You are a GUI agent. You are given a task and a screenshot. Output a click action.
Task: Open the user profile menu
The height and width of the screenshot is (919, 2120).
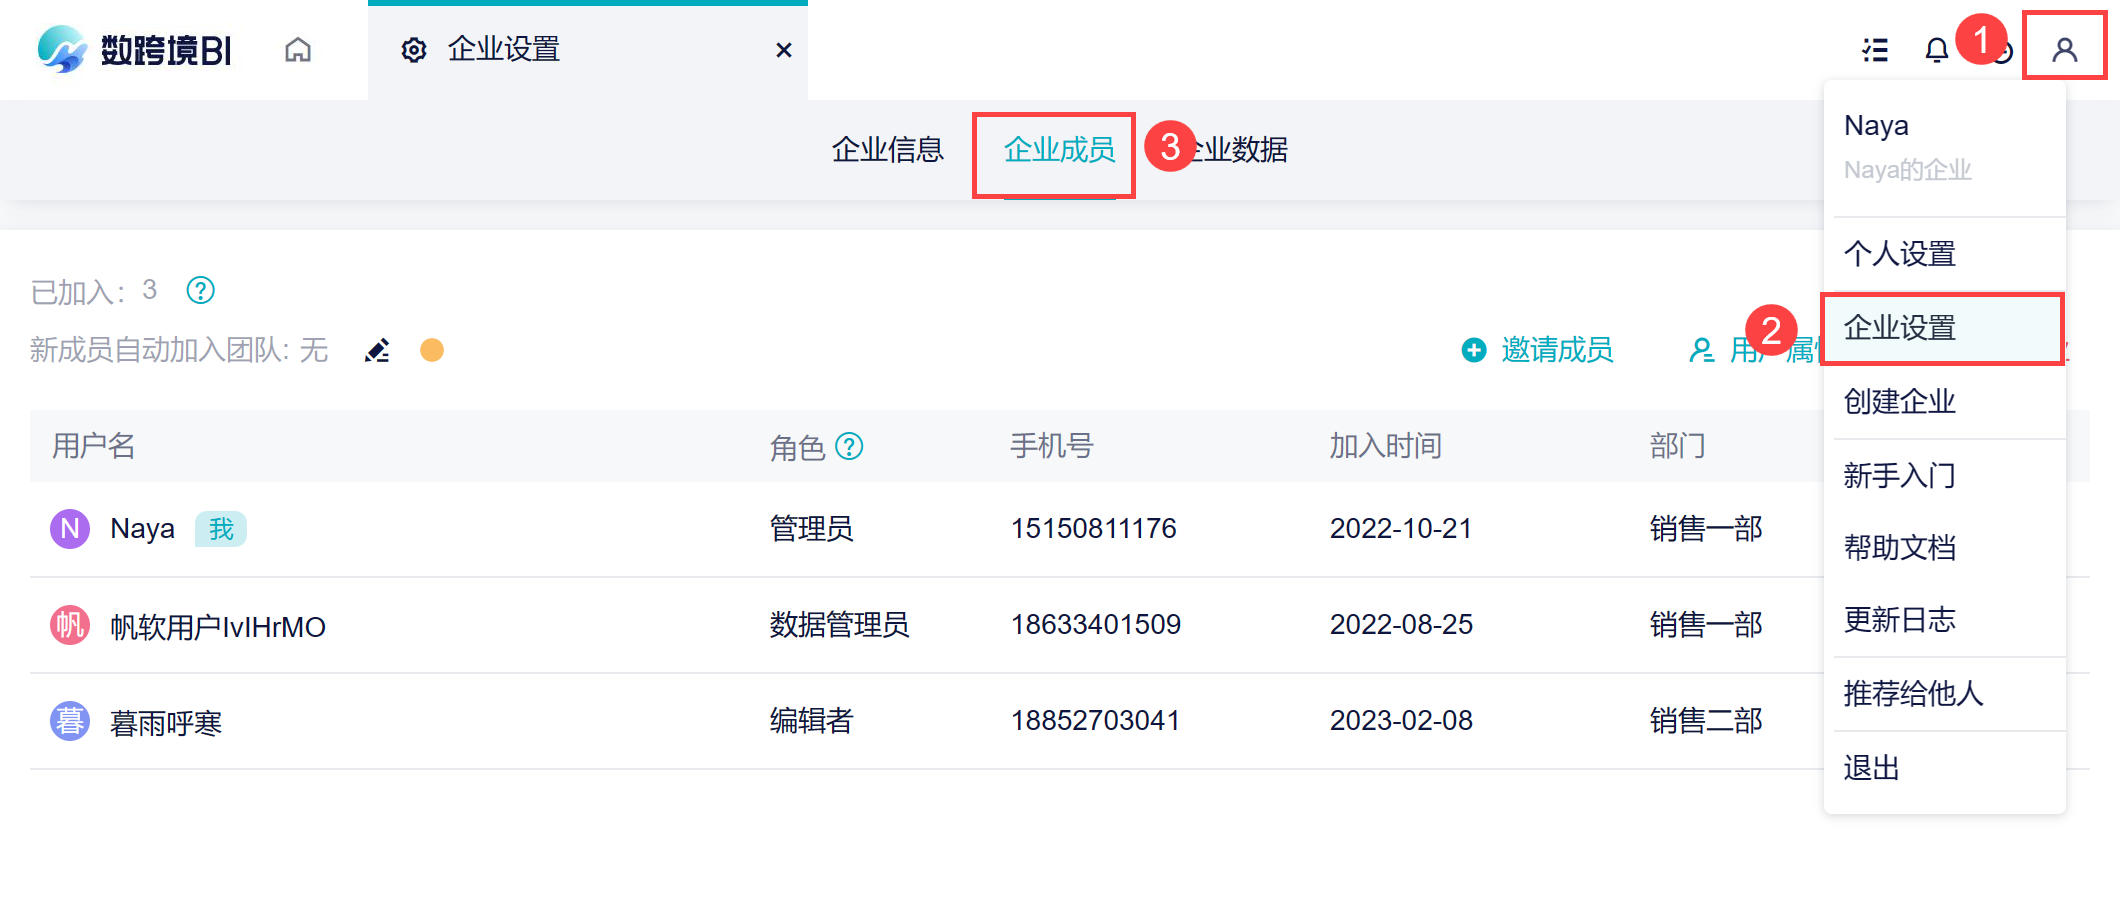2064,49
